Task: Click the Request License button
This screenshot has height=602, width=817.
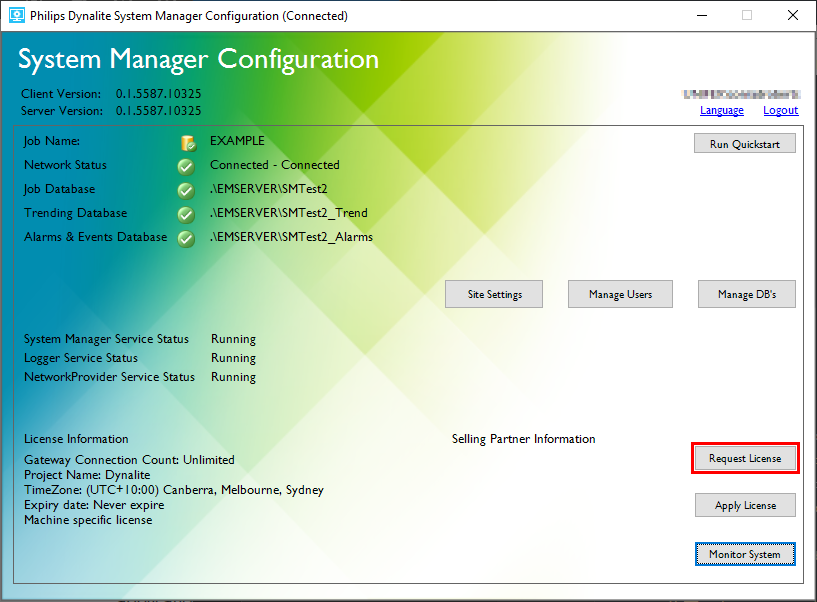Action: [x=745, y=458]
